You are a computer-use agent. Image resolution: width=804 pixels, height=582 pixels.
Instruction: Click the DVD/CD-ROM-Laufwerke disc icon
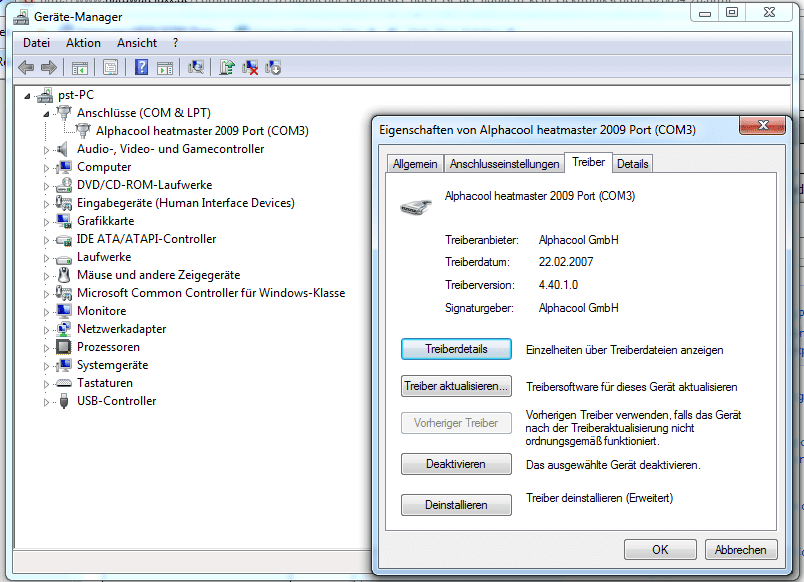[64, 185]
